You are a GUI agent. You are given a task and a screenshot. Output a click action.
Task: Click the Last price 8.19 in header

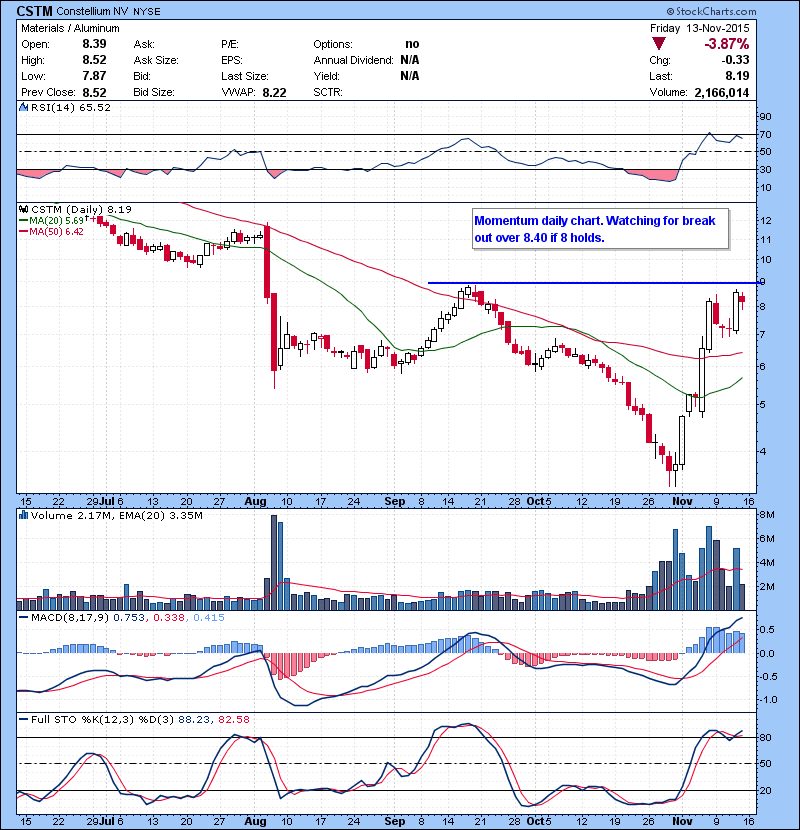tap(738, 76)
